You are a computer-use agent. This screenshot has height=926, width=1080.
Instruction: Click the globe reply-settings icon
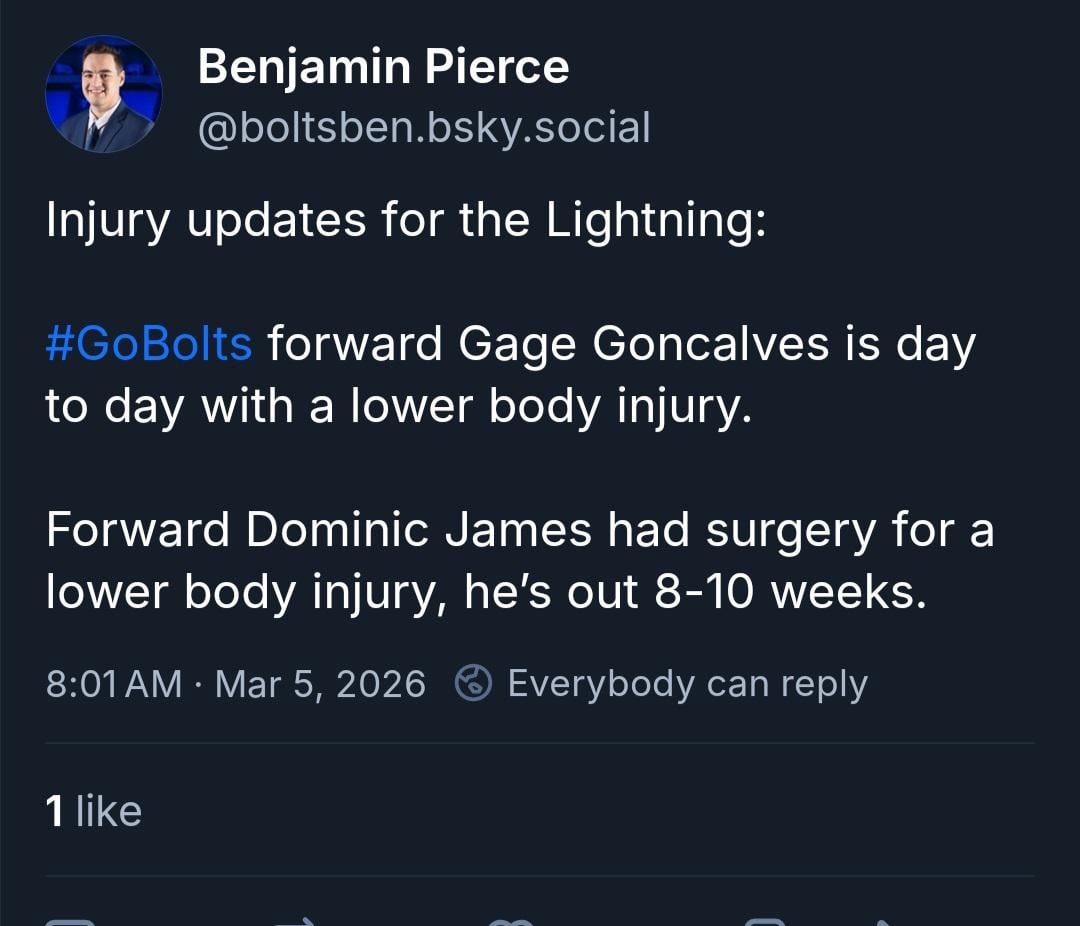click(473, 684)
